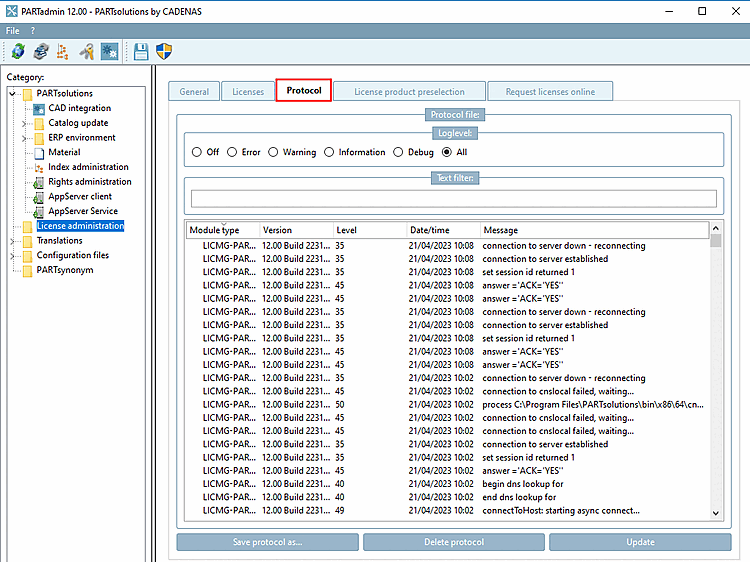Click the keys icon in toolbar
The width and height of the screenshot is (750, 562).
click(87, 51)
